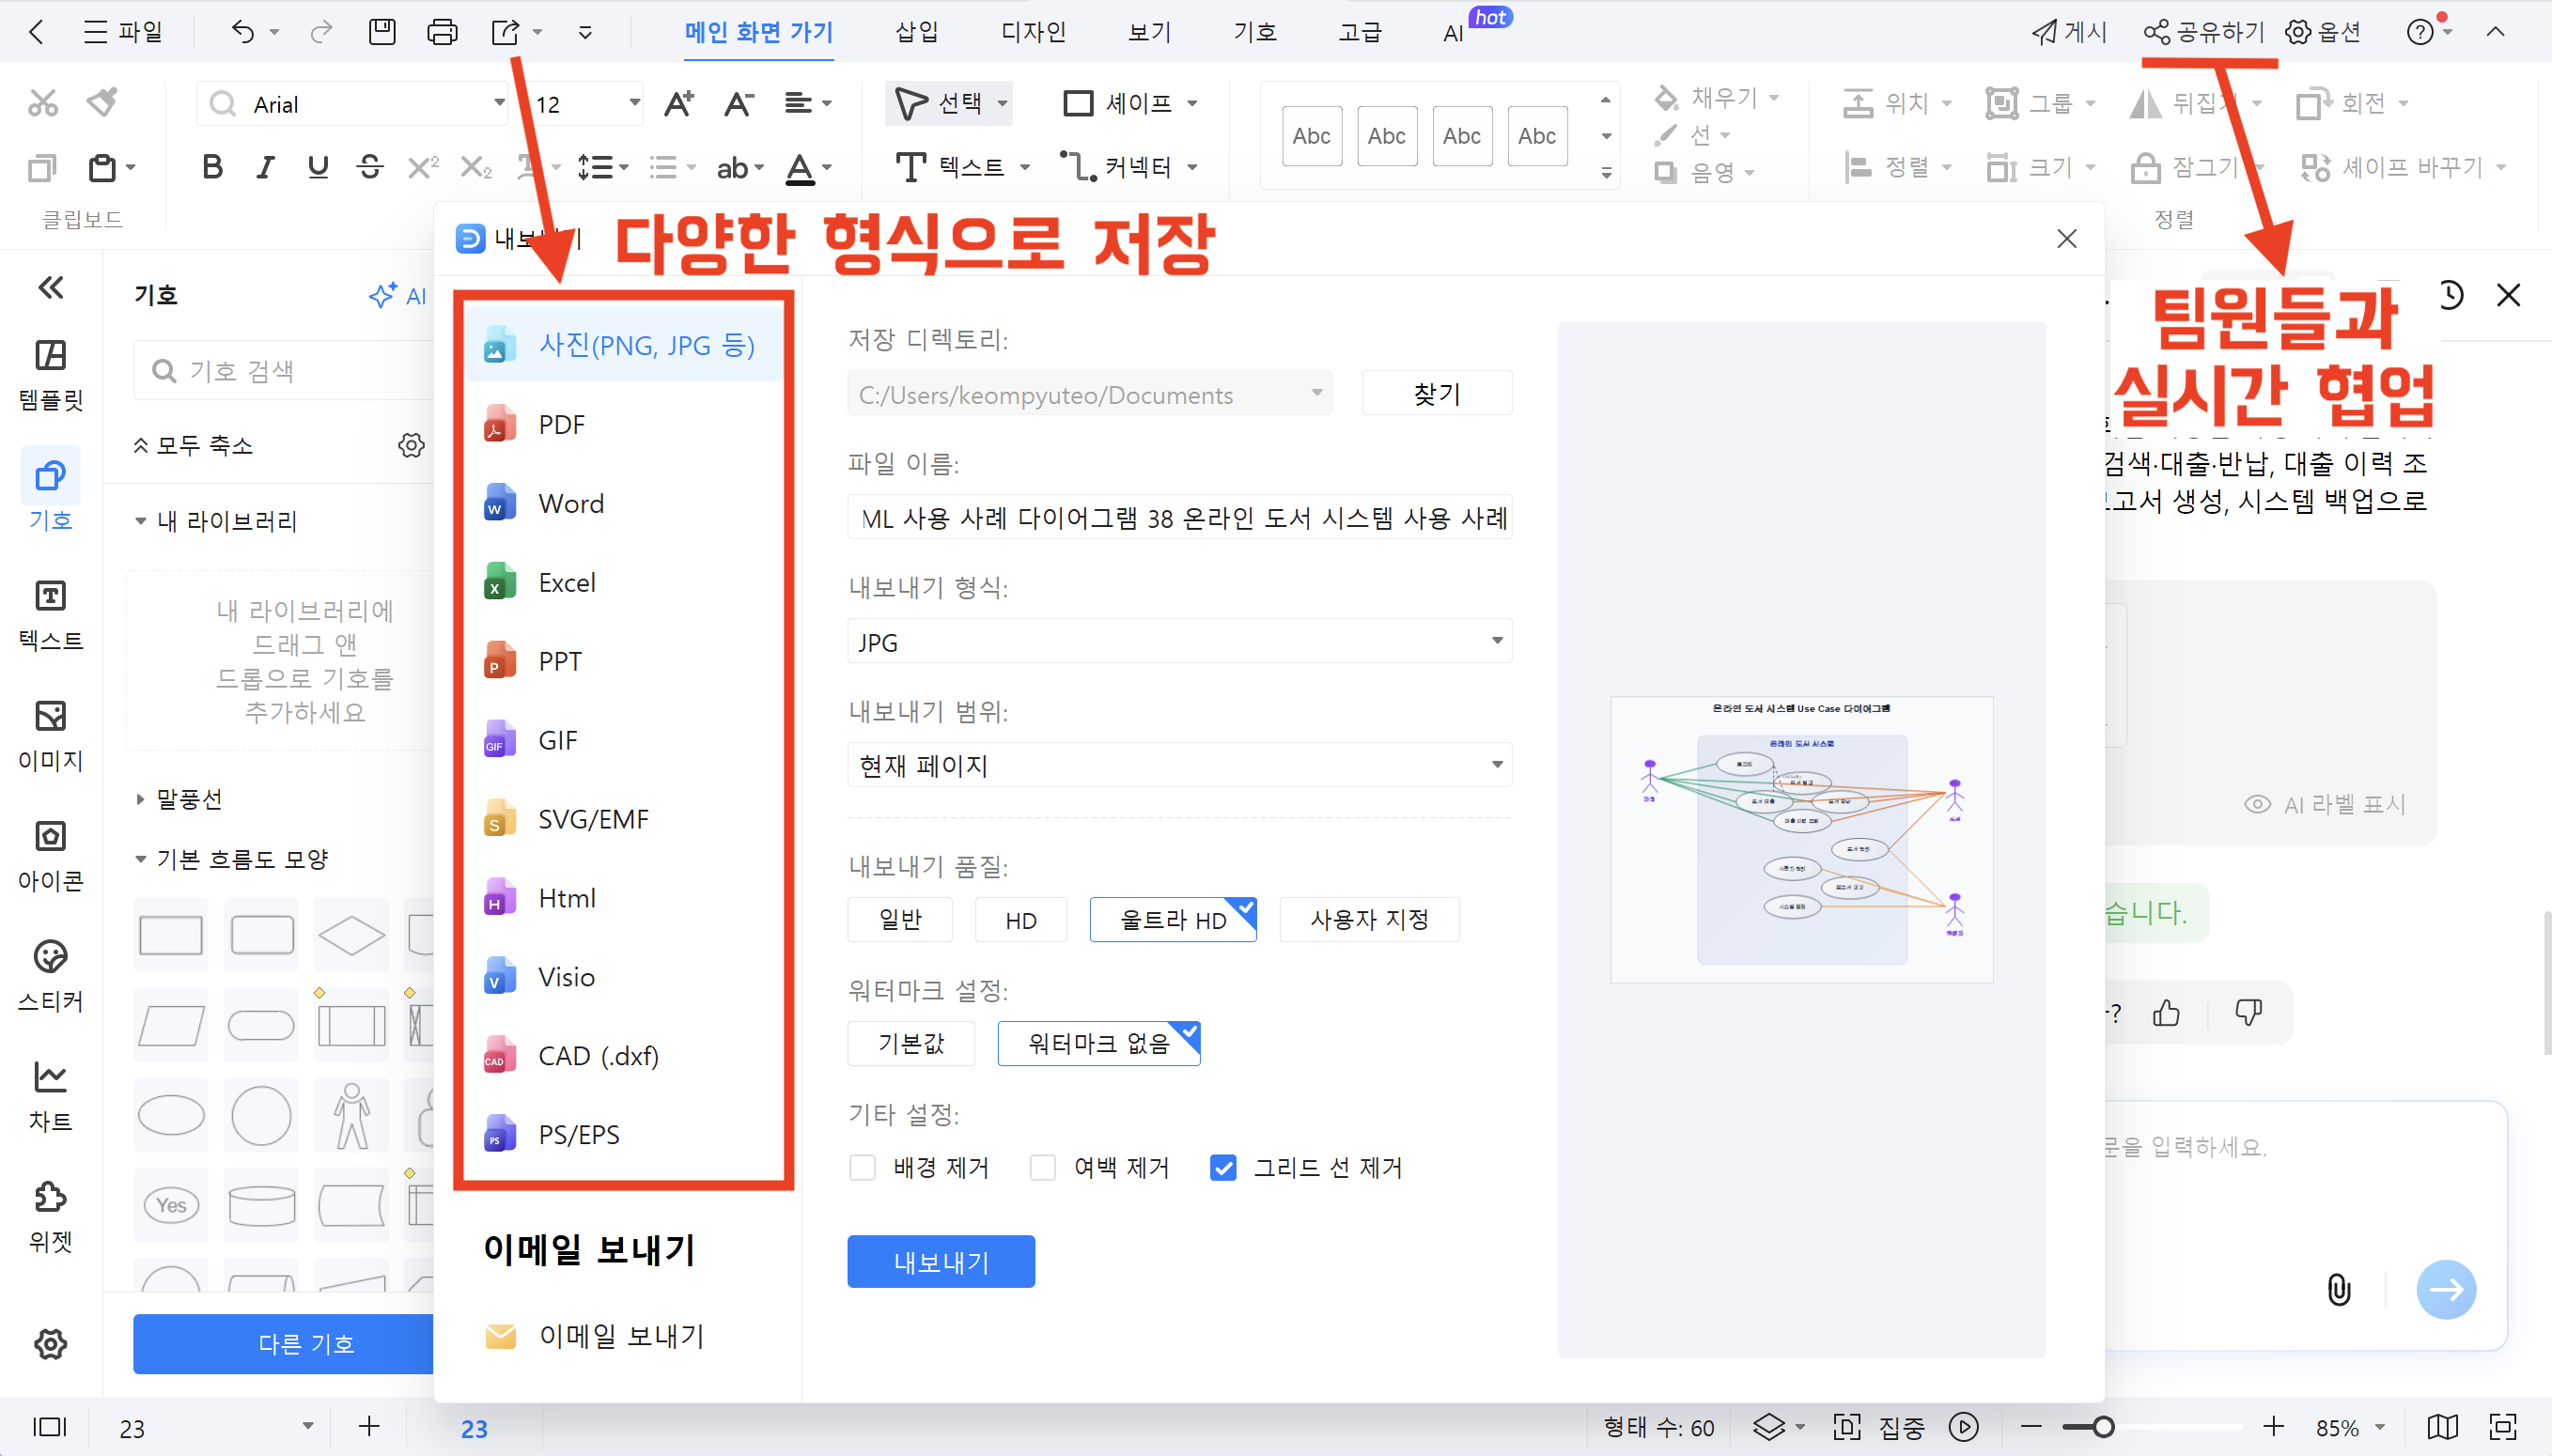This screenshot has height=1456, width=2552.
Task: Collapse the 내 라이브러리 section
Action: pos(141,520)
